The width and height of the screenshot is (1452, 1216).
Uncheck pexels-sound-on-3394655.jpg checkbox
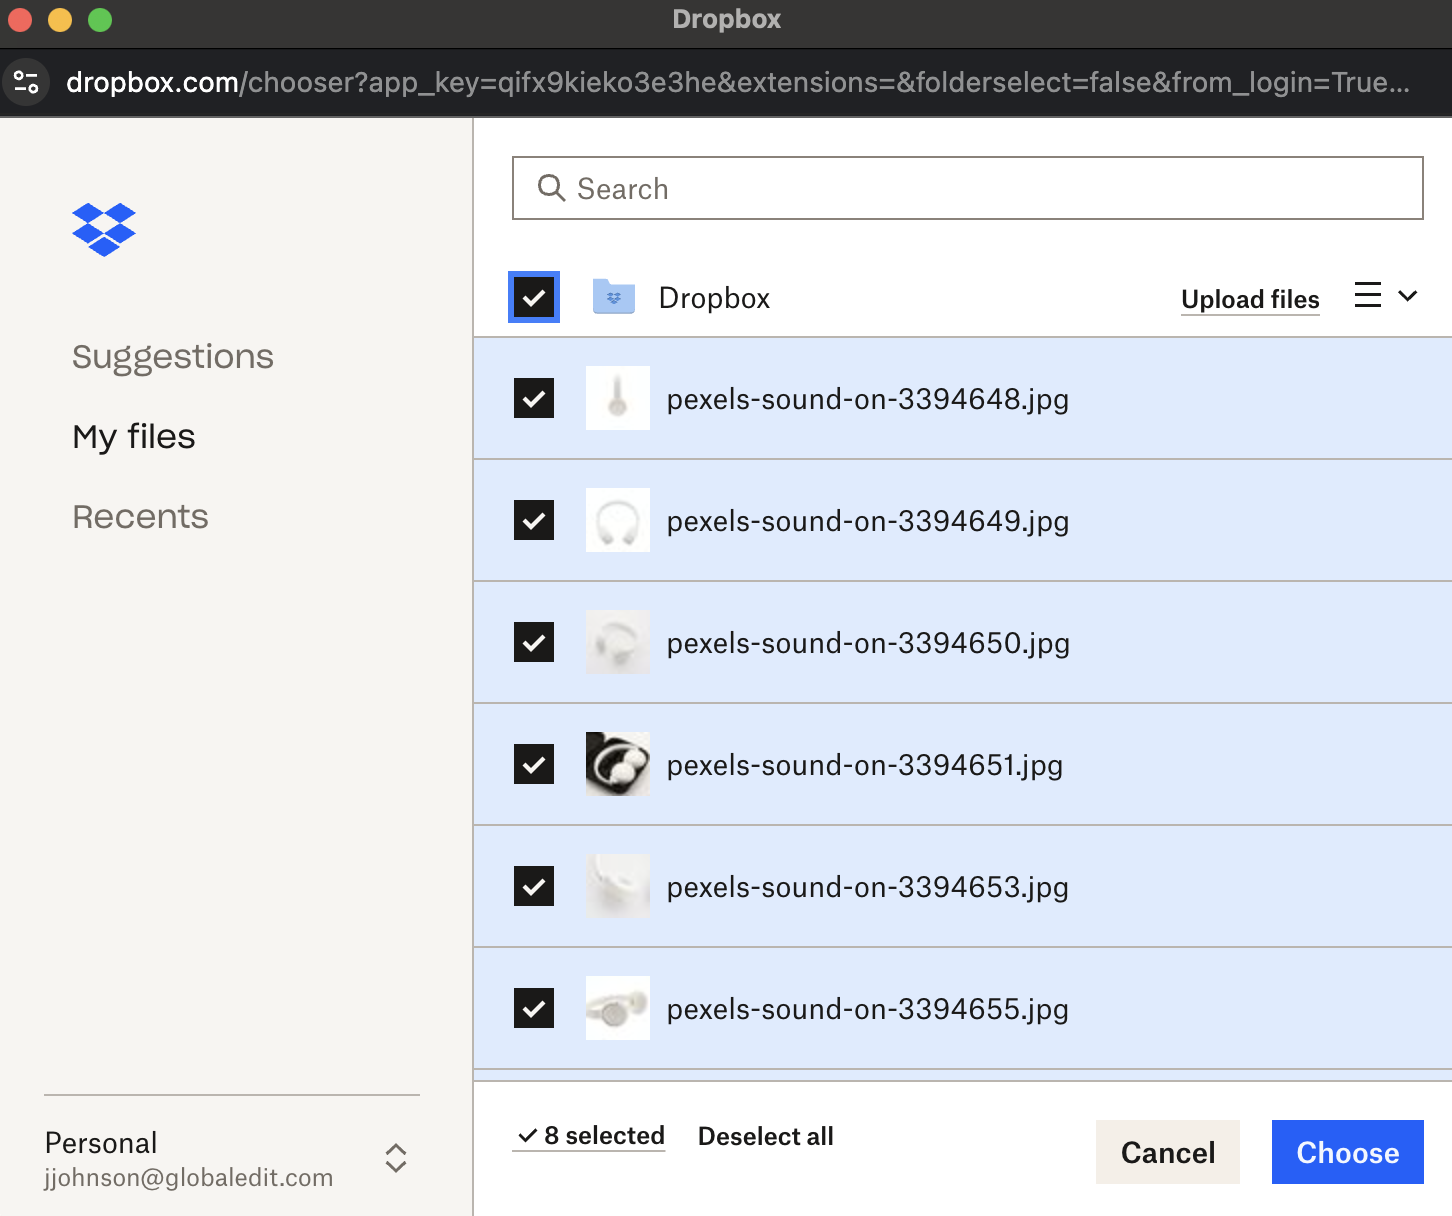[x=534, y=1008]
